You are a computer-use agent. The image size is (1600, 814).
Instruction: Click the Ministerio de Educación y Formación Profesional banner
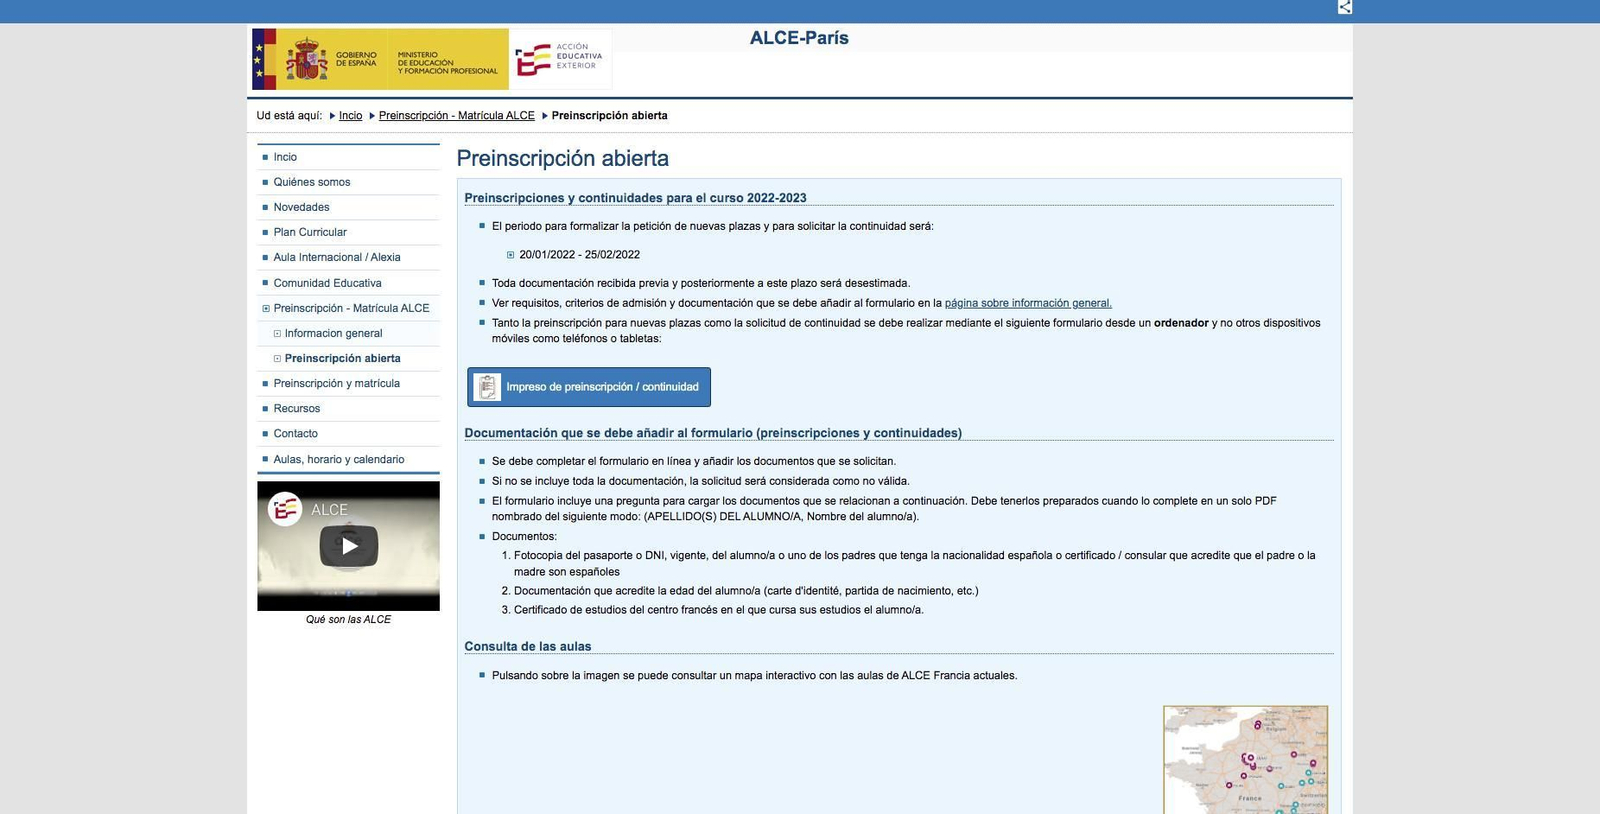tap(447, 59)
